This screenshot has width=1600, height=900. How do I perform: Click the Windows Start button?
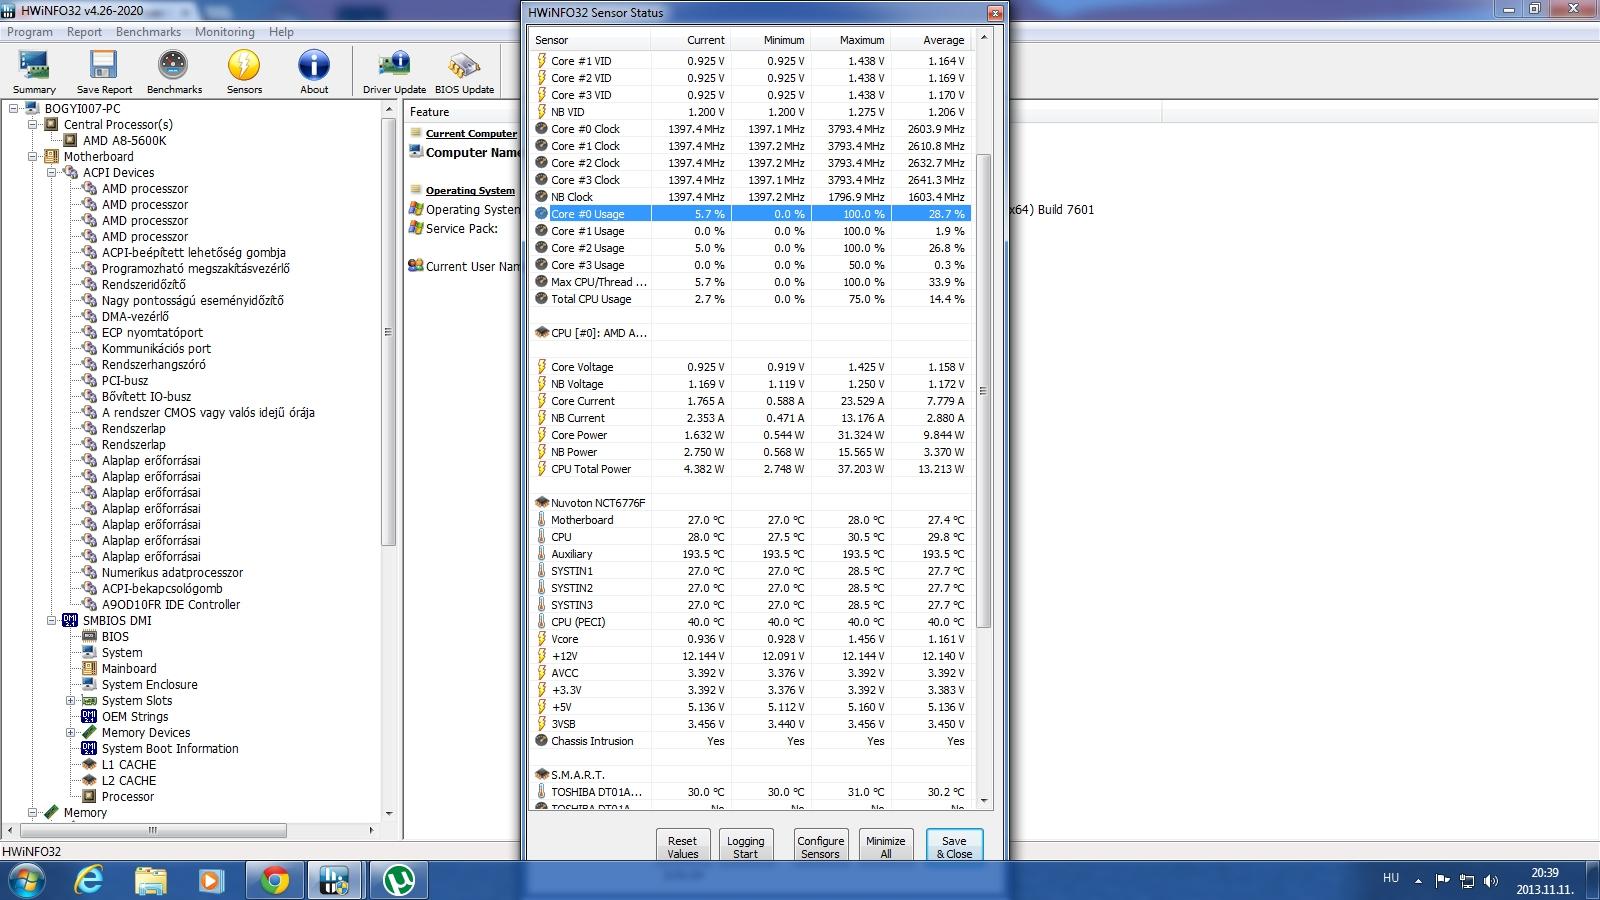pos(27,880)
